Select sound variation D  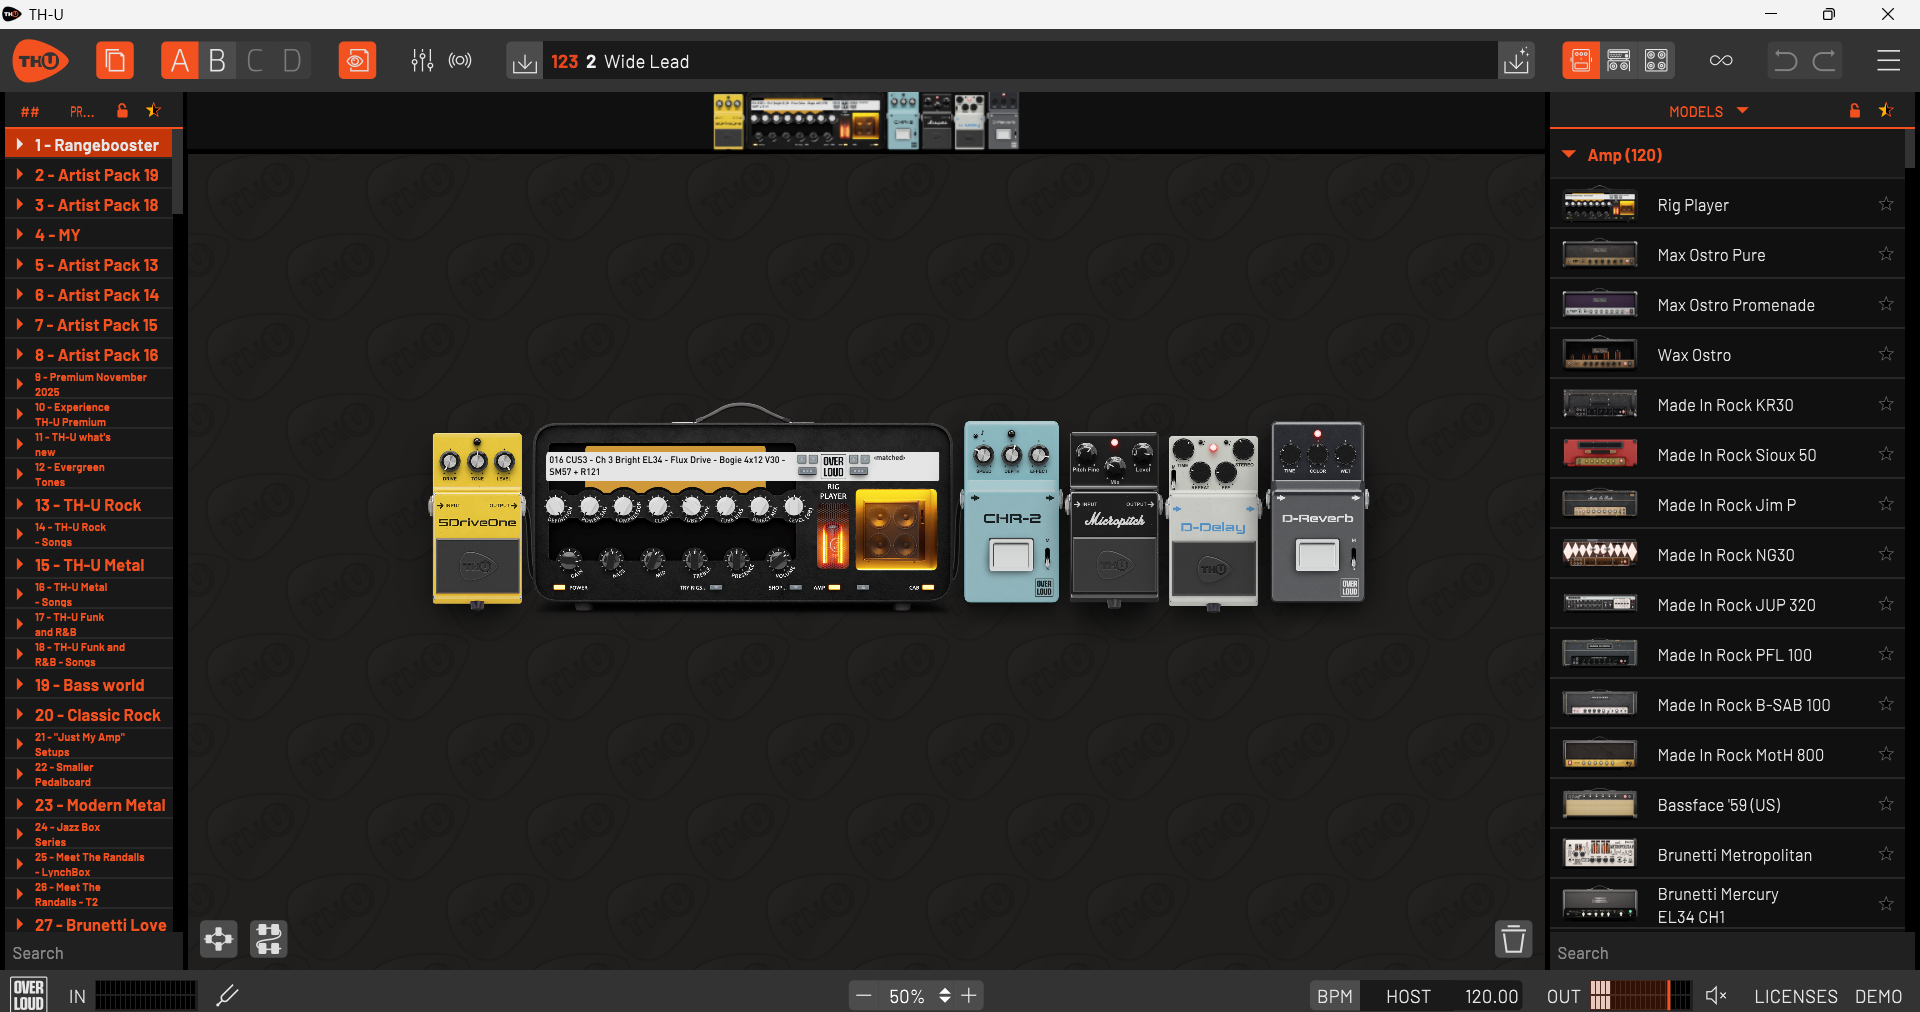pos(292,61)
